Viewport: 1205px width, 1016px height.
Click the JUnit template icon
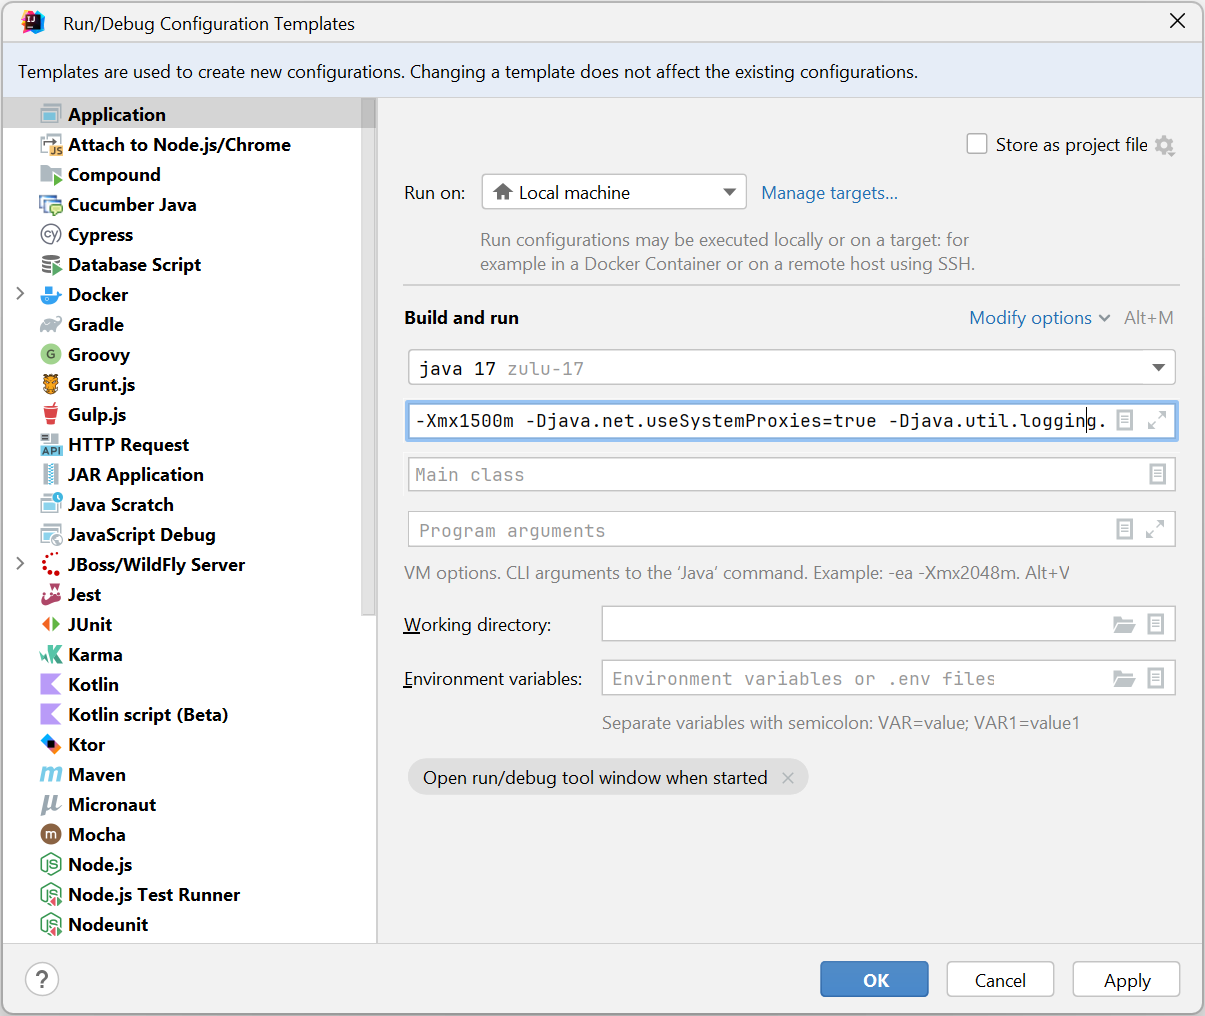pyautogui.click(x=51, y=624)
